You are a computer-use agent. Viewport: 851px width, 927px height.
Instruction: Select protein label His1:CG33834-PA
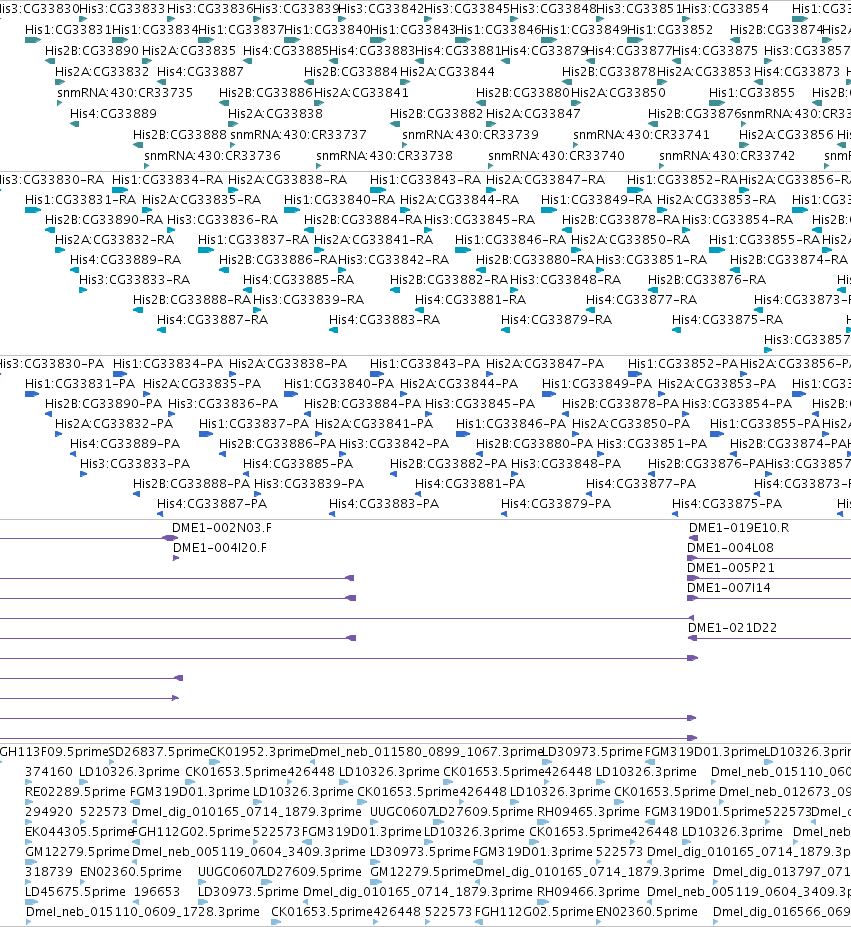point(168,364)
